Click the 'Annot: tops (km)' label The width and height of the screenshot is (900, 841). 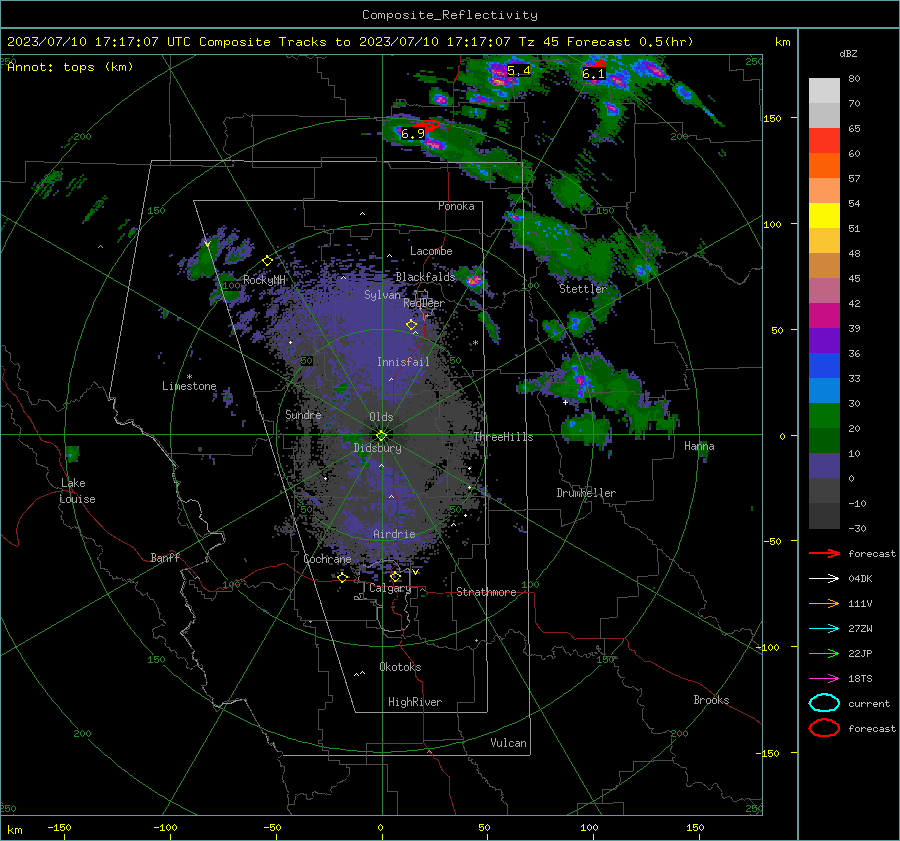coord(70,67)
